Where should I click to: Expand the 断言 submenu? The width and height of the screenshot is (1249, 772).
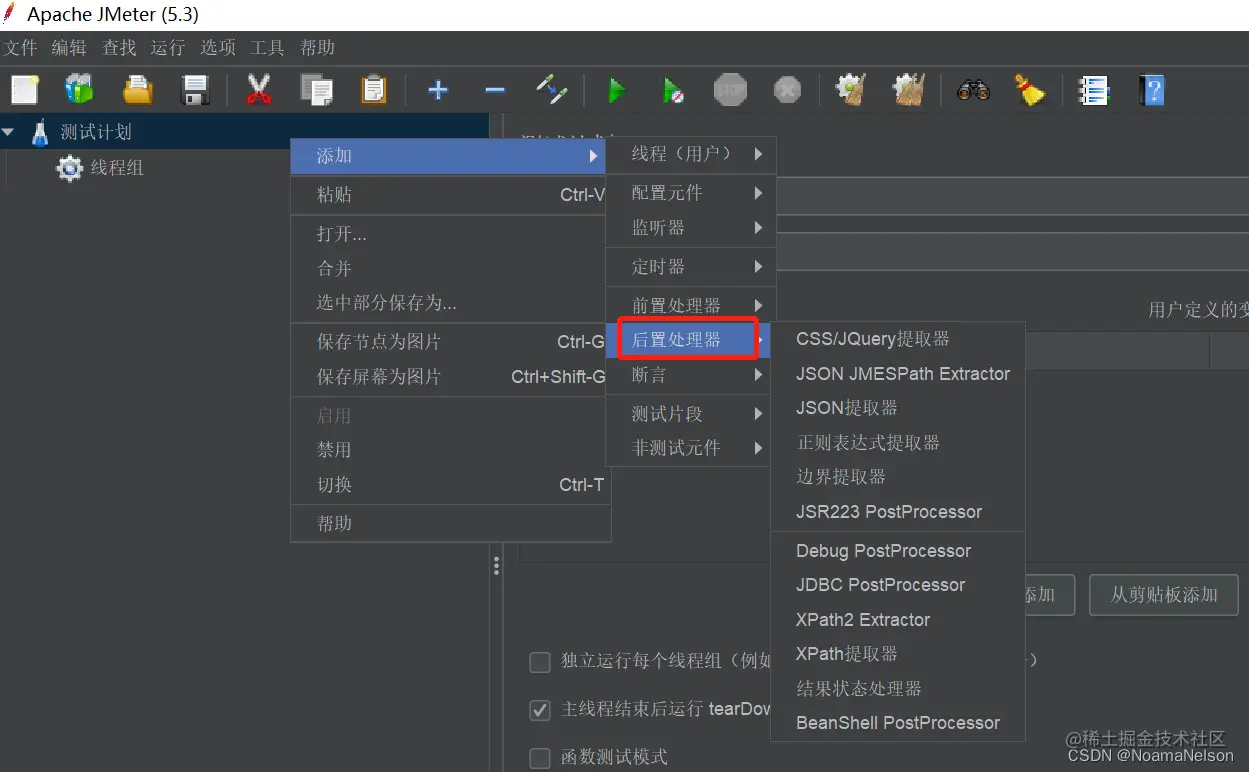(x=689, y=375)
